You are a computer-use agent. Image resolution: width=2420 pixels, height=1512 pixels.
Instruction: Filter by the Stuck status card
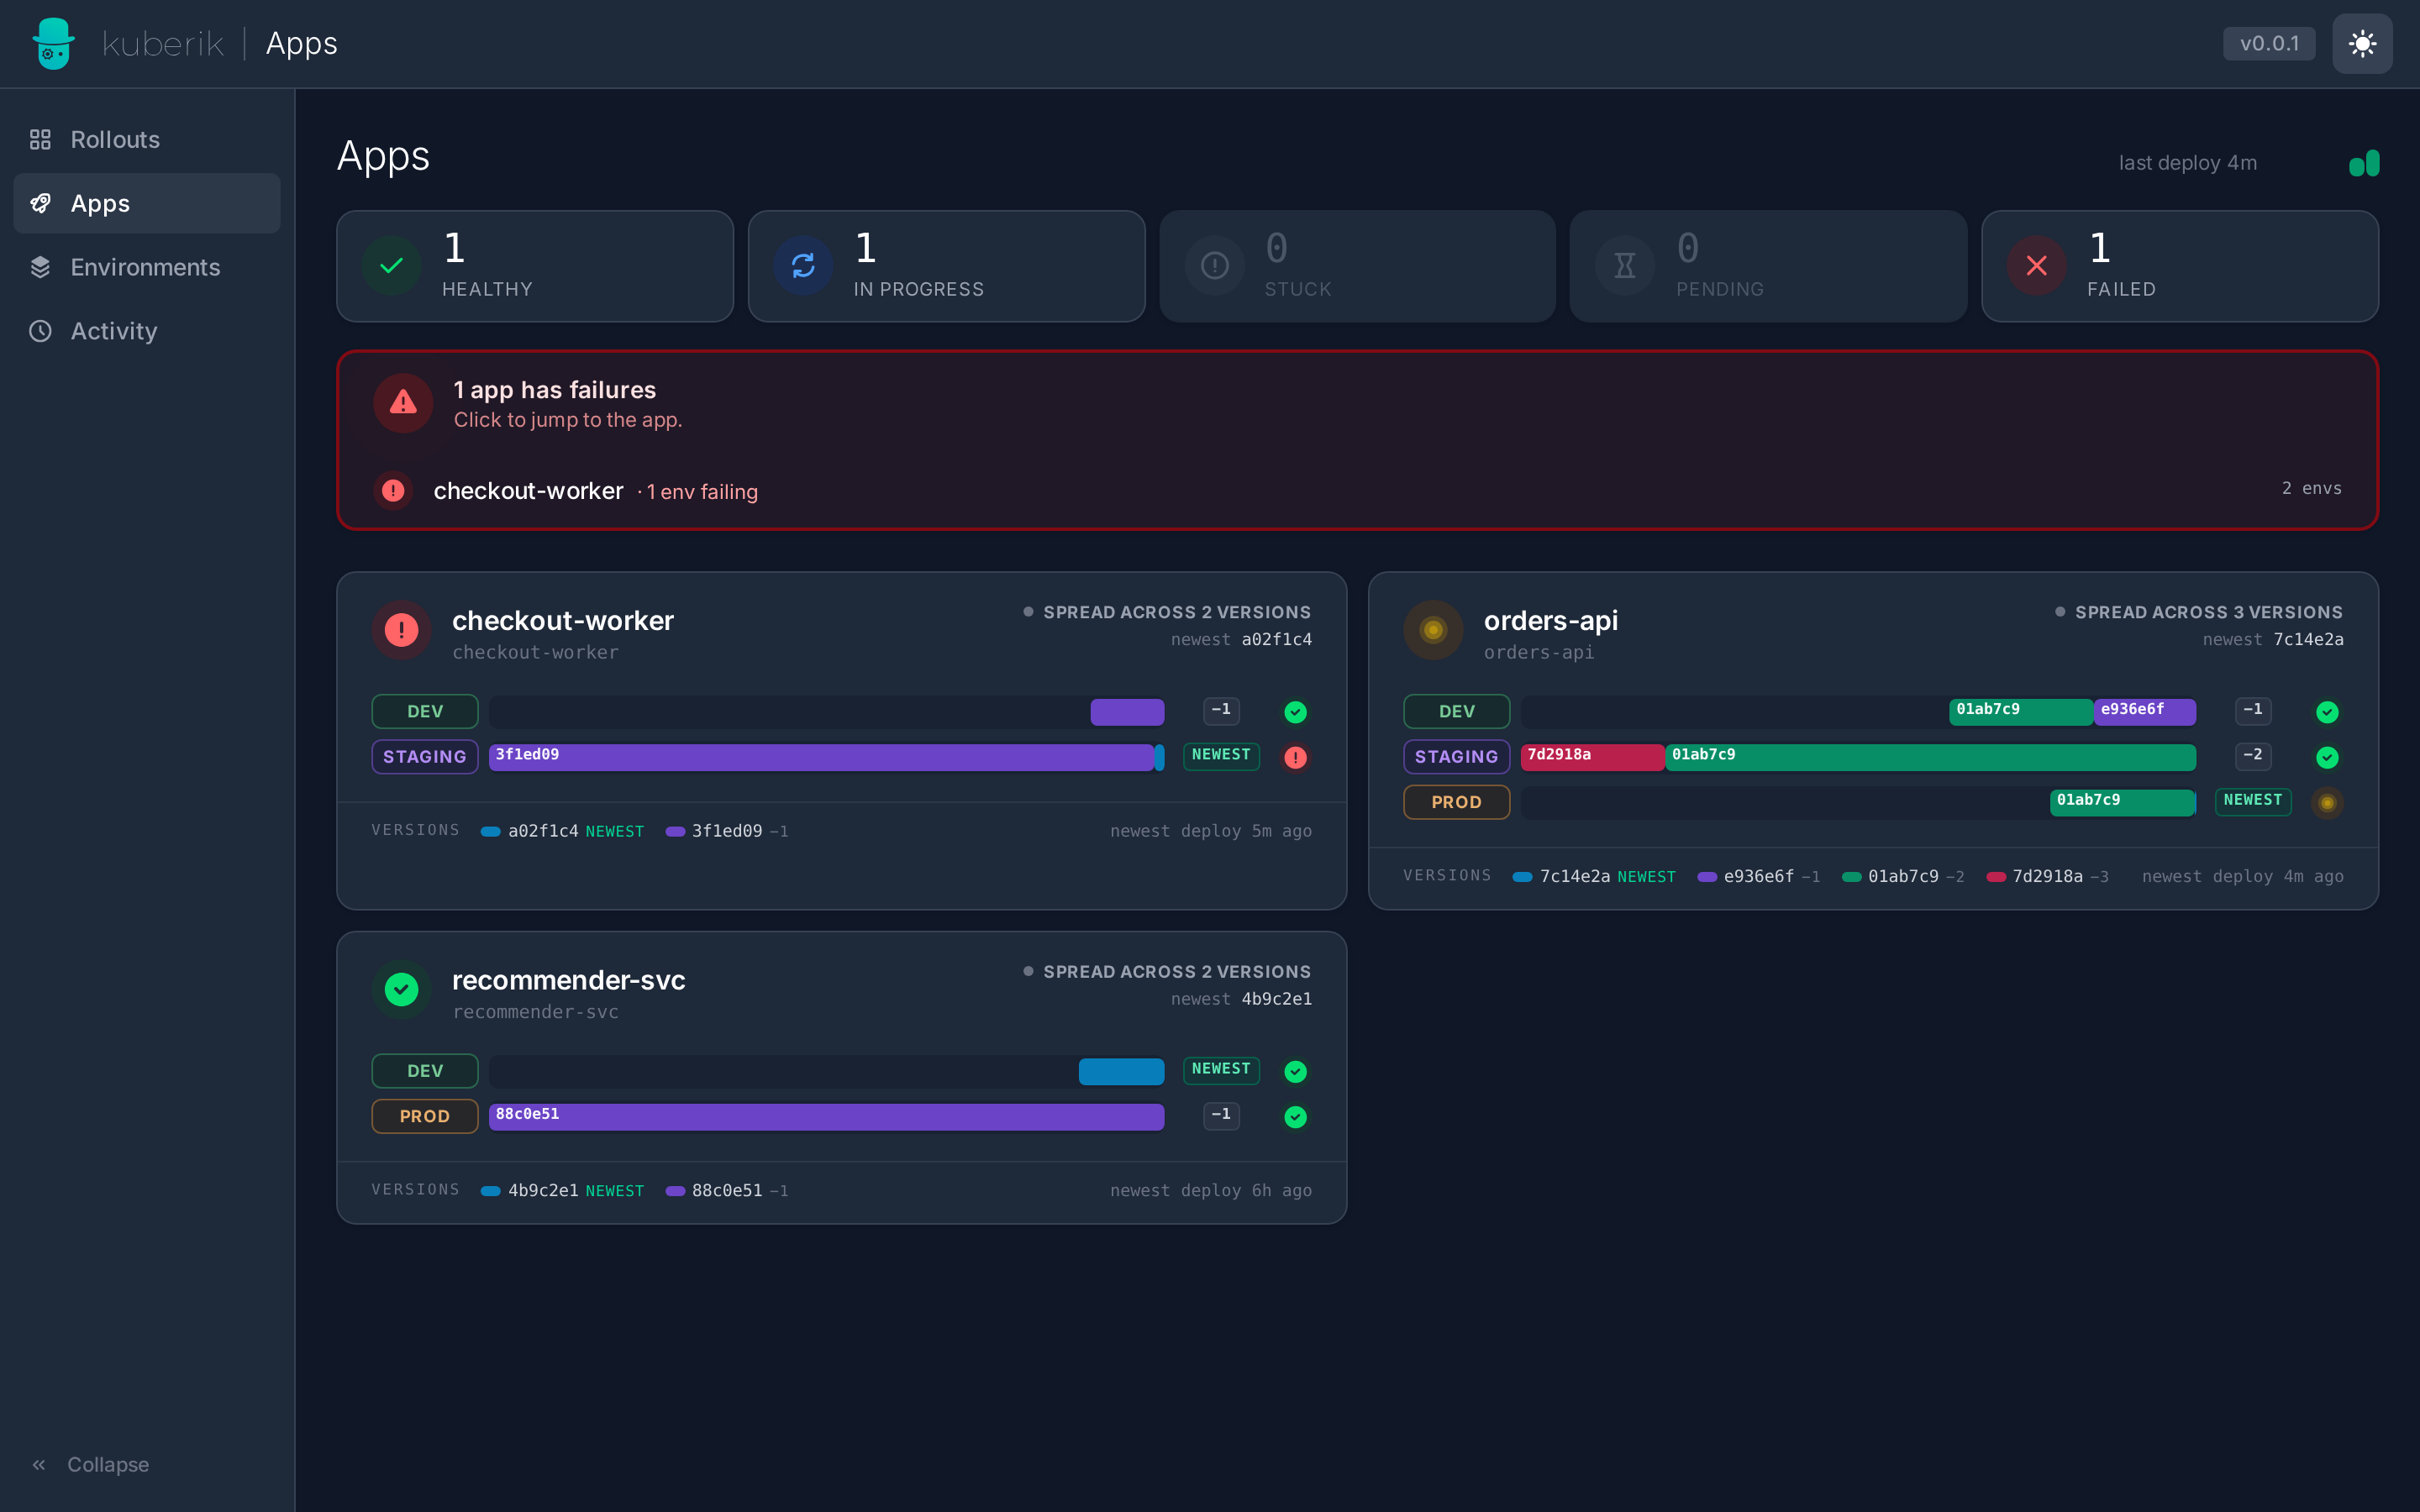click(x=1357, y=266)
